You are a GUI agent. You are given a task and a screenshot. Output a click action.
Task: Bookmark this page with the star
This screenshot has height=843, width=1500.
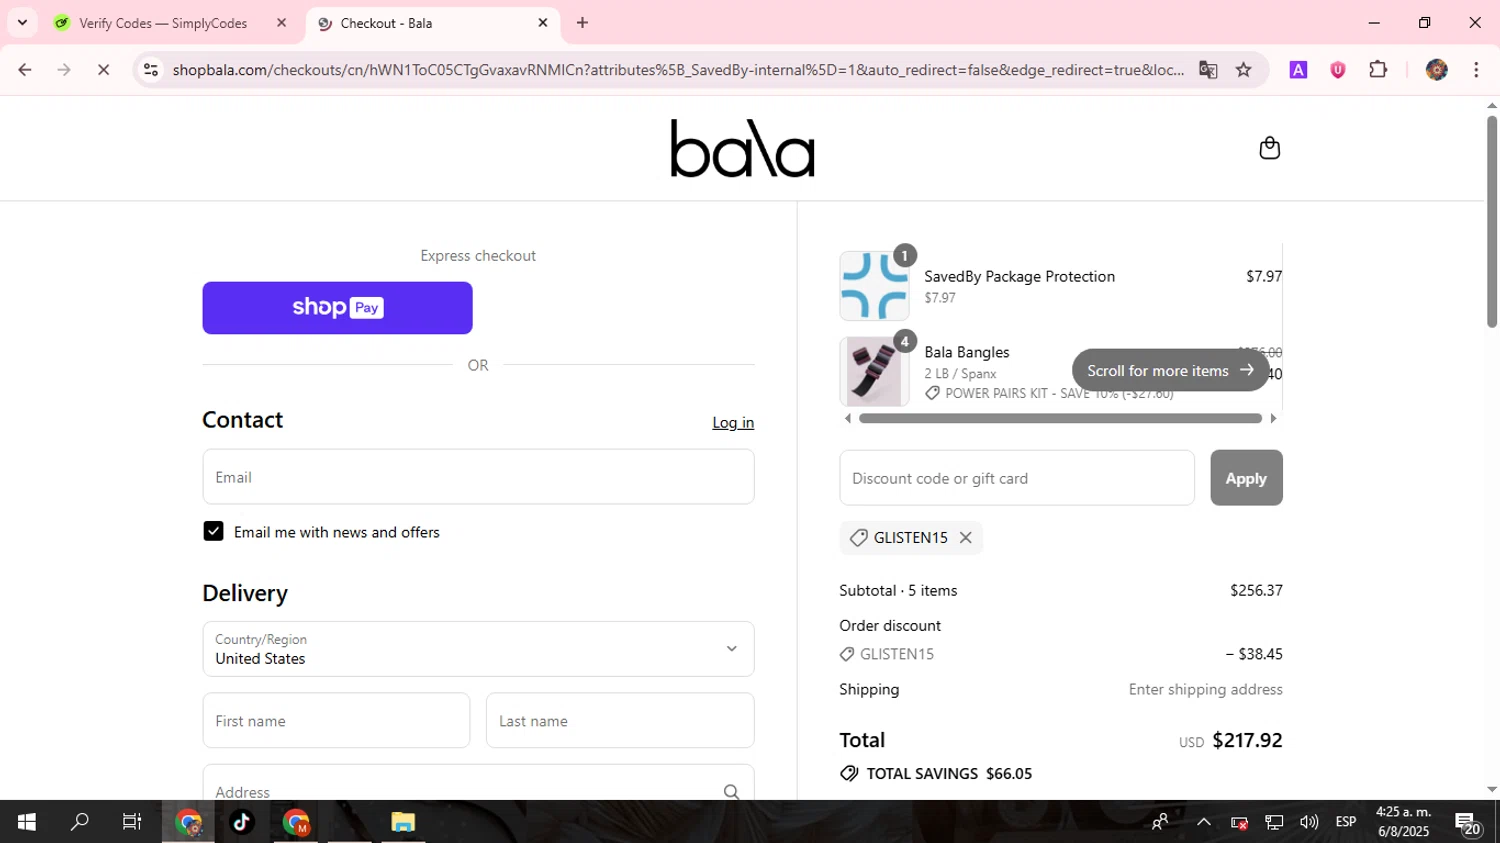pyautogui.click(x=1244, y=70)
